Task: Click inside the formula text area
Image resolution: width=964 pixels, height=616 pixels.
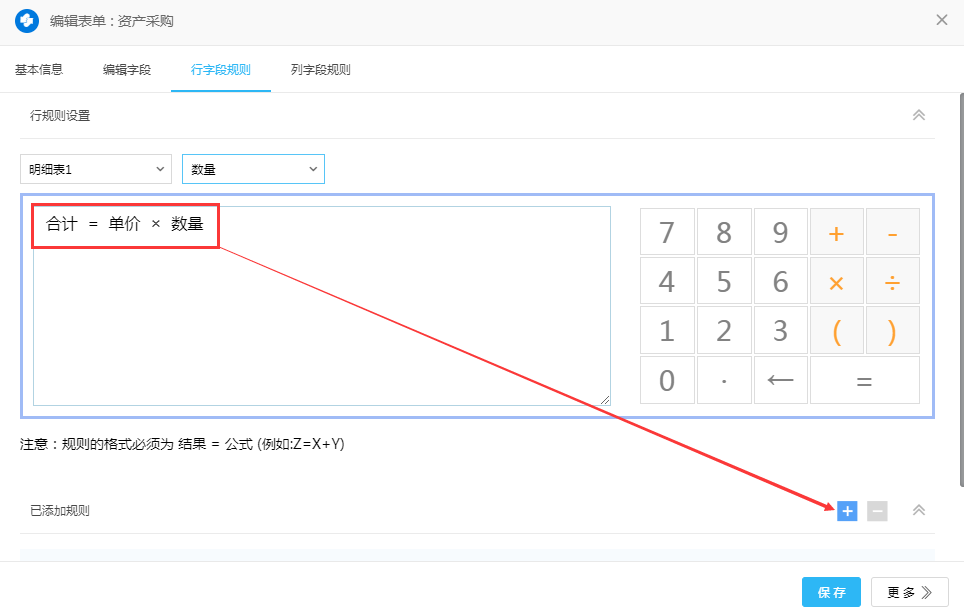Action: point(321,320)
